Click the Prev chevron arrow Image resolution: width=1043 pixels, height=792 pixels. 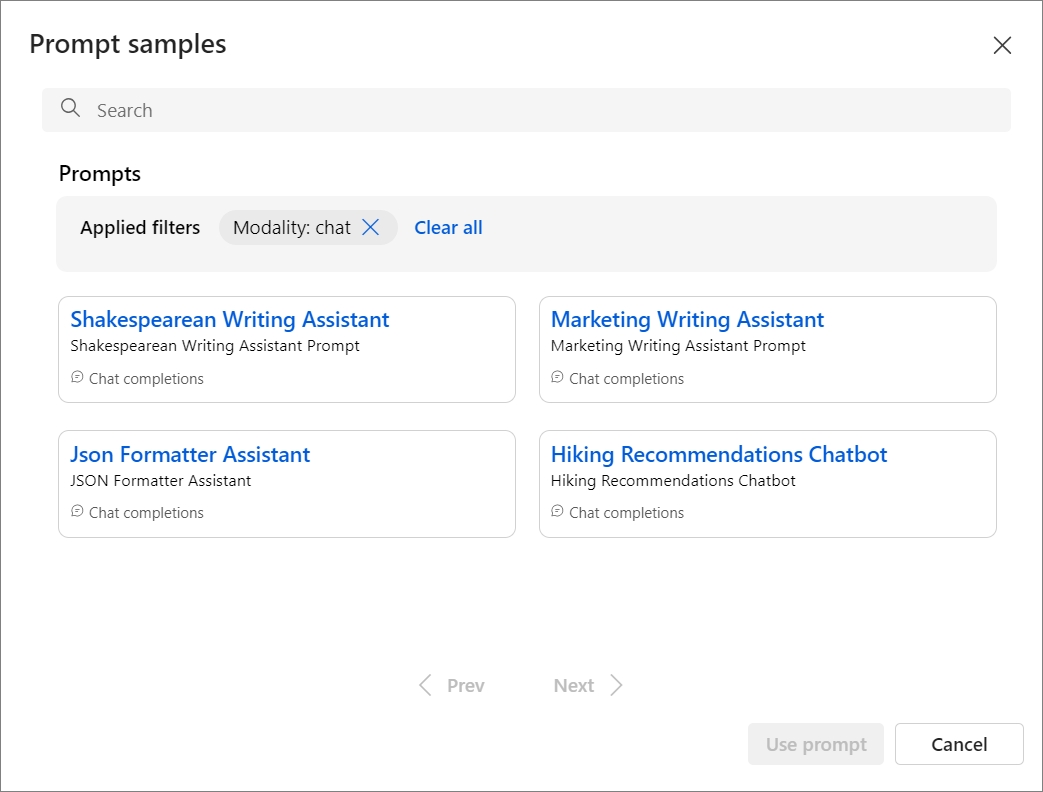(426, 685)
